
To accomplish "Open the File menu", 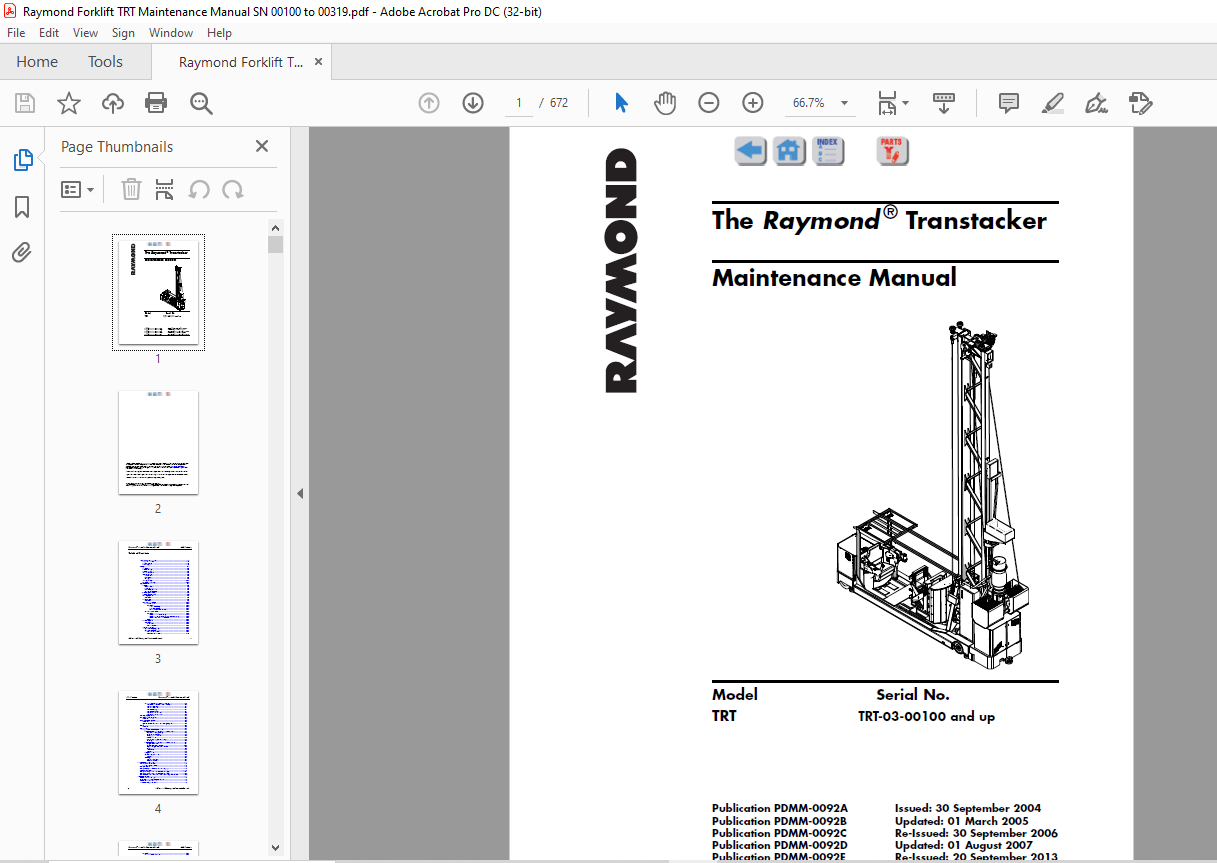I will click(16, 33).
